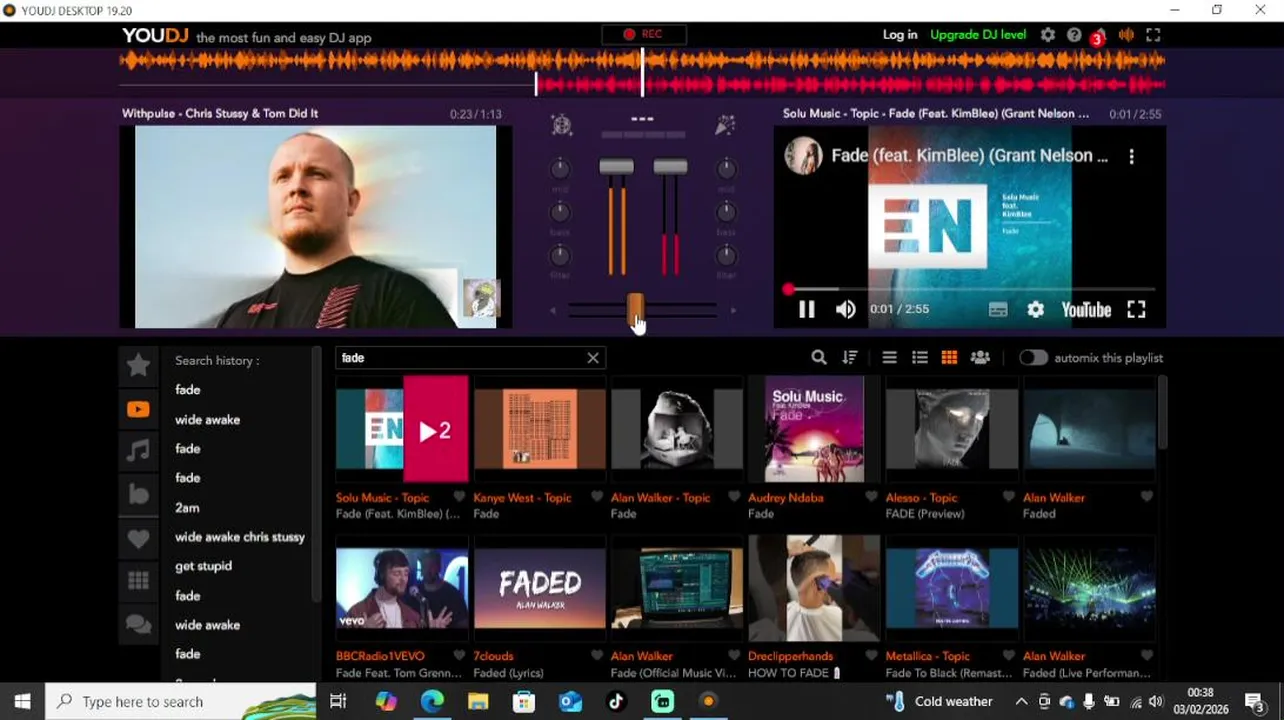The width and height of the screenshot is (1284, 720).
Task: Click the magnifier search icon
Action: (819, 358)
